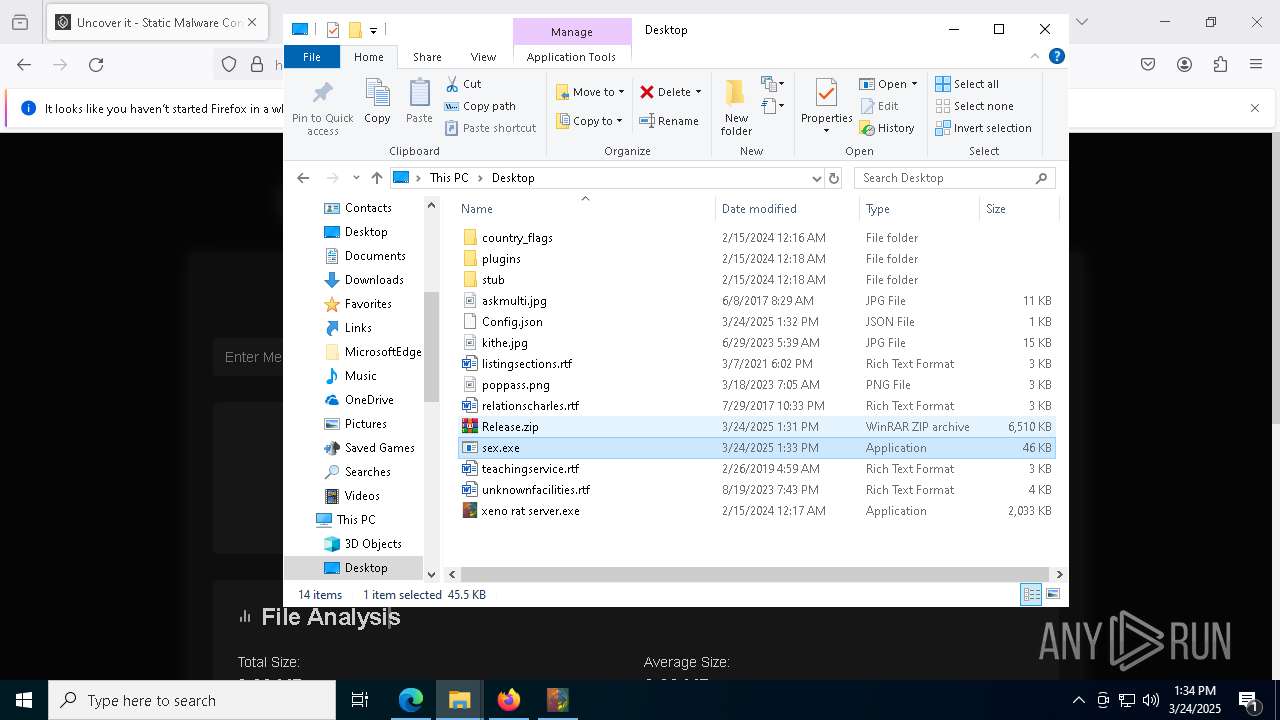Select Contacts in navigation pane

point(368,208)
